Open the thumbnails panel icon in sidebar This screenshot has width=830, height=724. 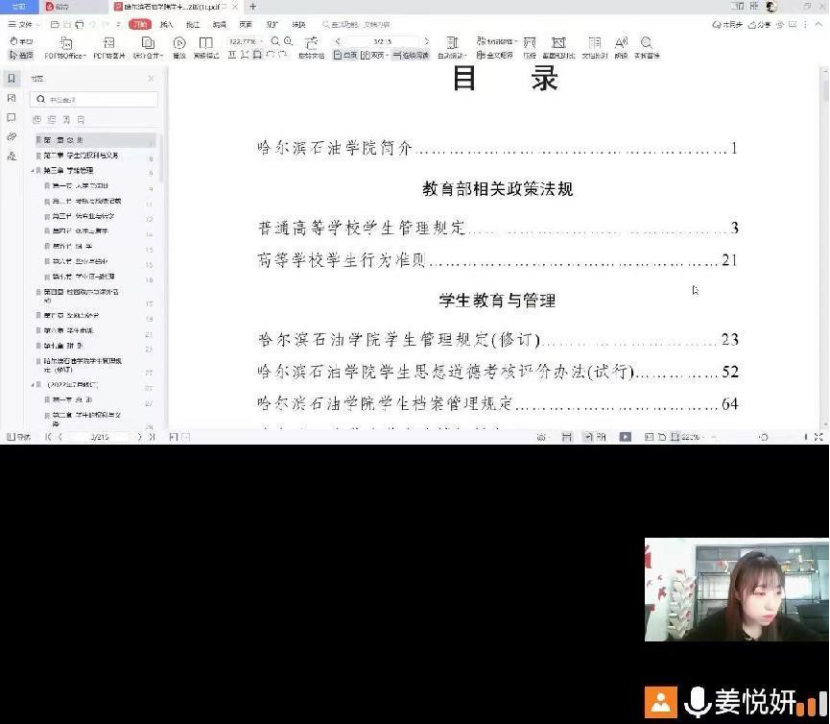pos(11,98)
